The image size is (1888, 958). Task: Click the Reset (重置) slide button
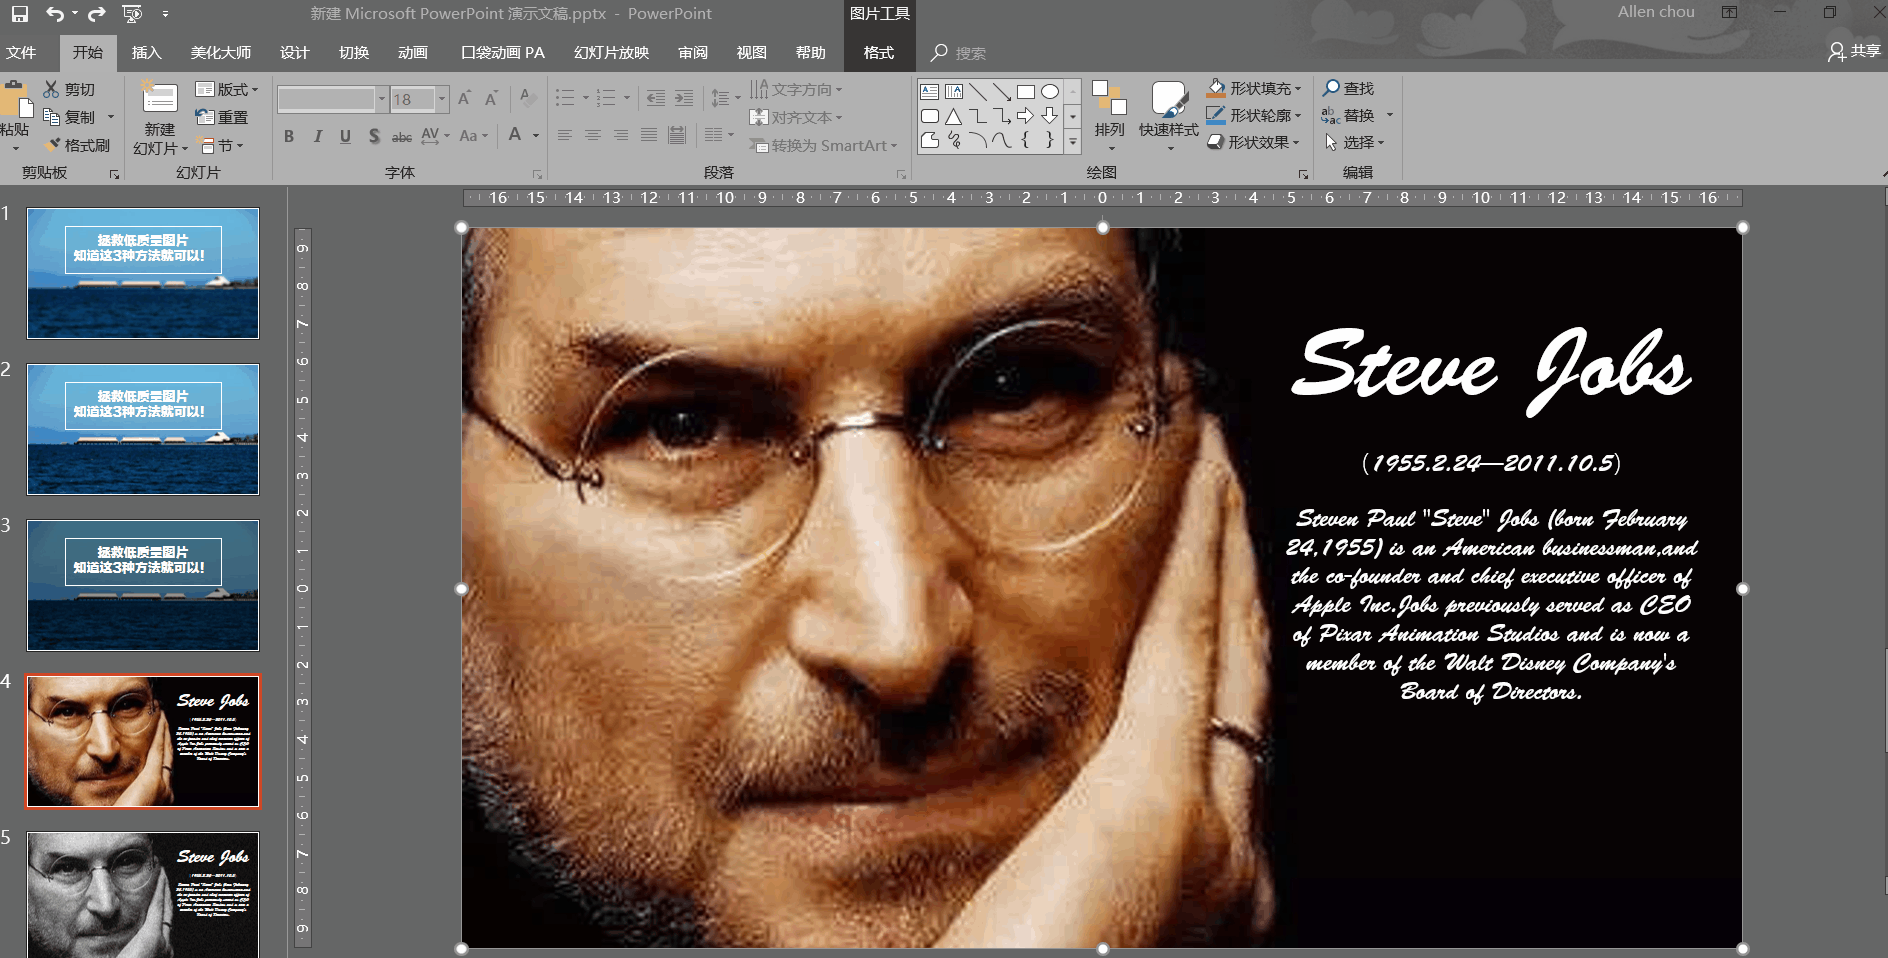(x=222, y=117)
